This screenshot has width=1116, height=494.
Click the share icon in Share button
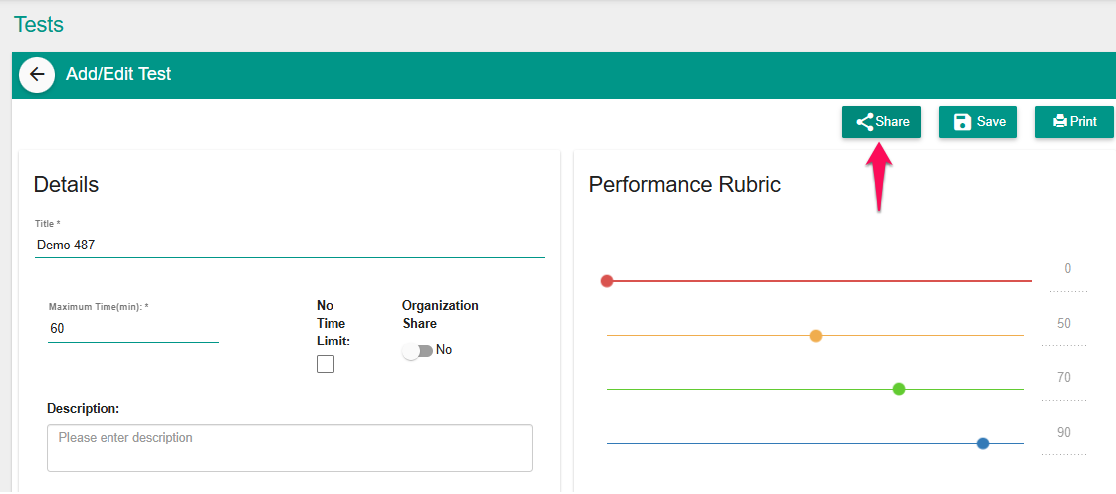click(x=865, y=122)
